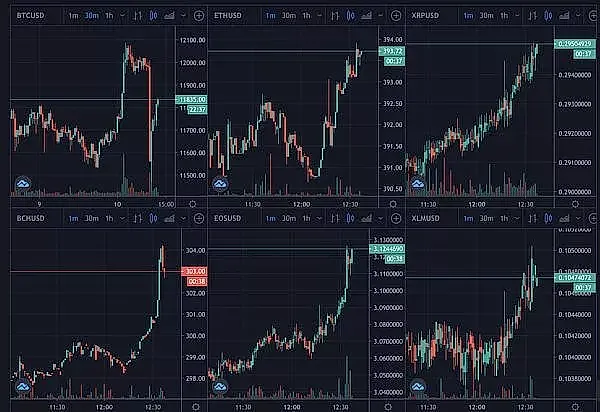Expand chart style dropdown in BTCUSD panel
Screen dimensions: 600x412
(183, 16)
